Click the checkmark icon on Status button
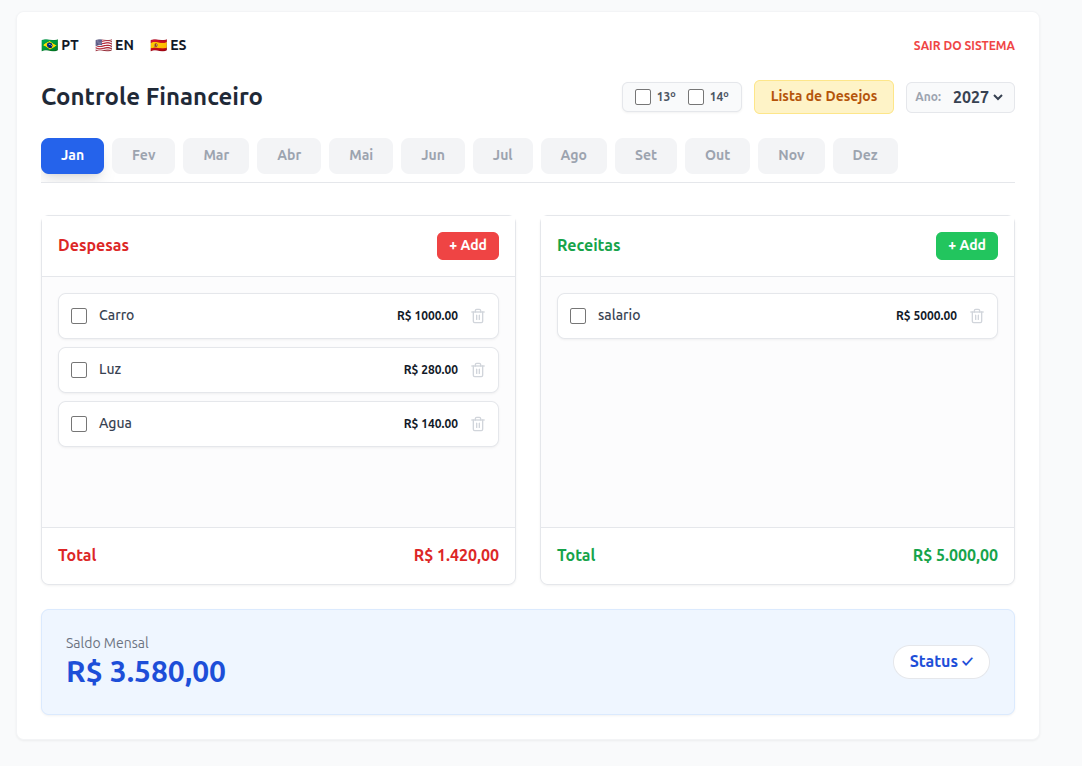The image size is (1082, 766). [966, 661]
